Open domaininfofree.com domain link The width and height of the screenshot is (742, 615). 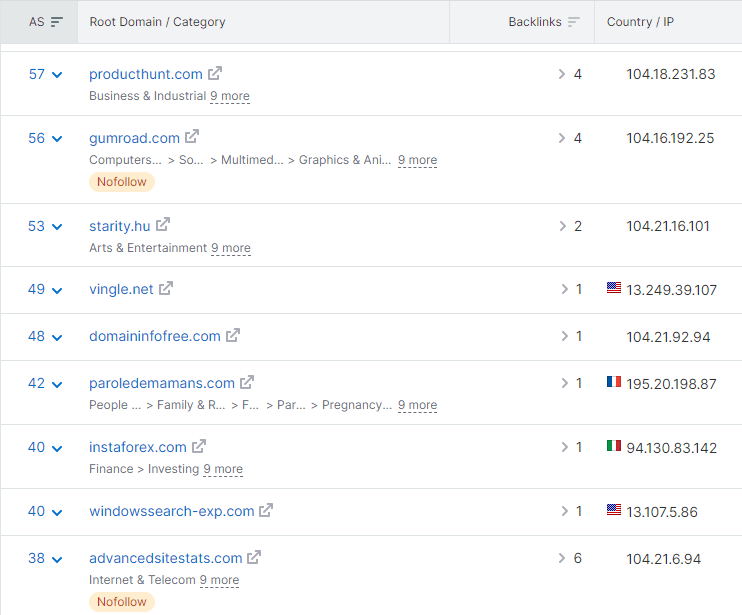[155, 336]
